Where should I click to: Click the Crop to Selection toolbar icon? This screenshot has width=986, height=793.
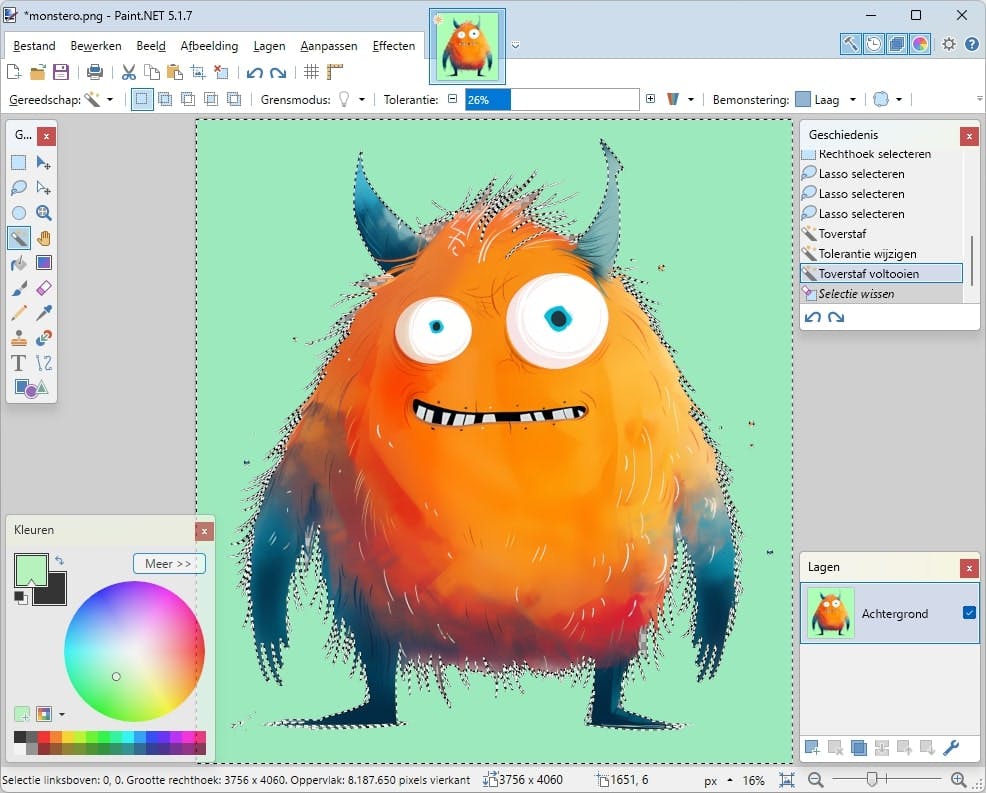[198, 72]
